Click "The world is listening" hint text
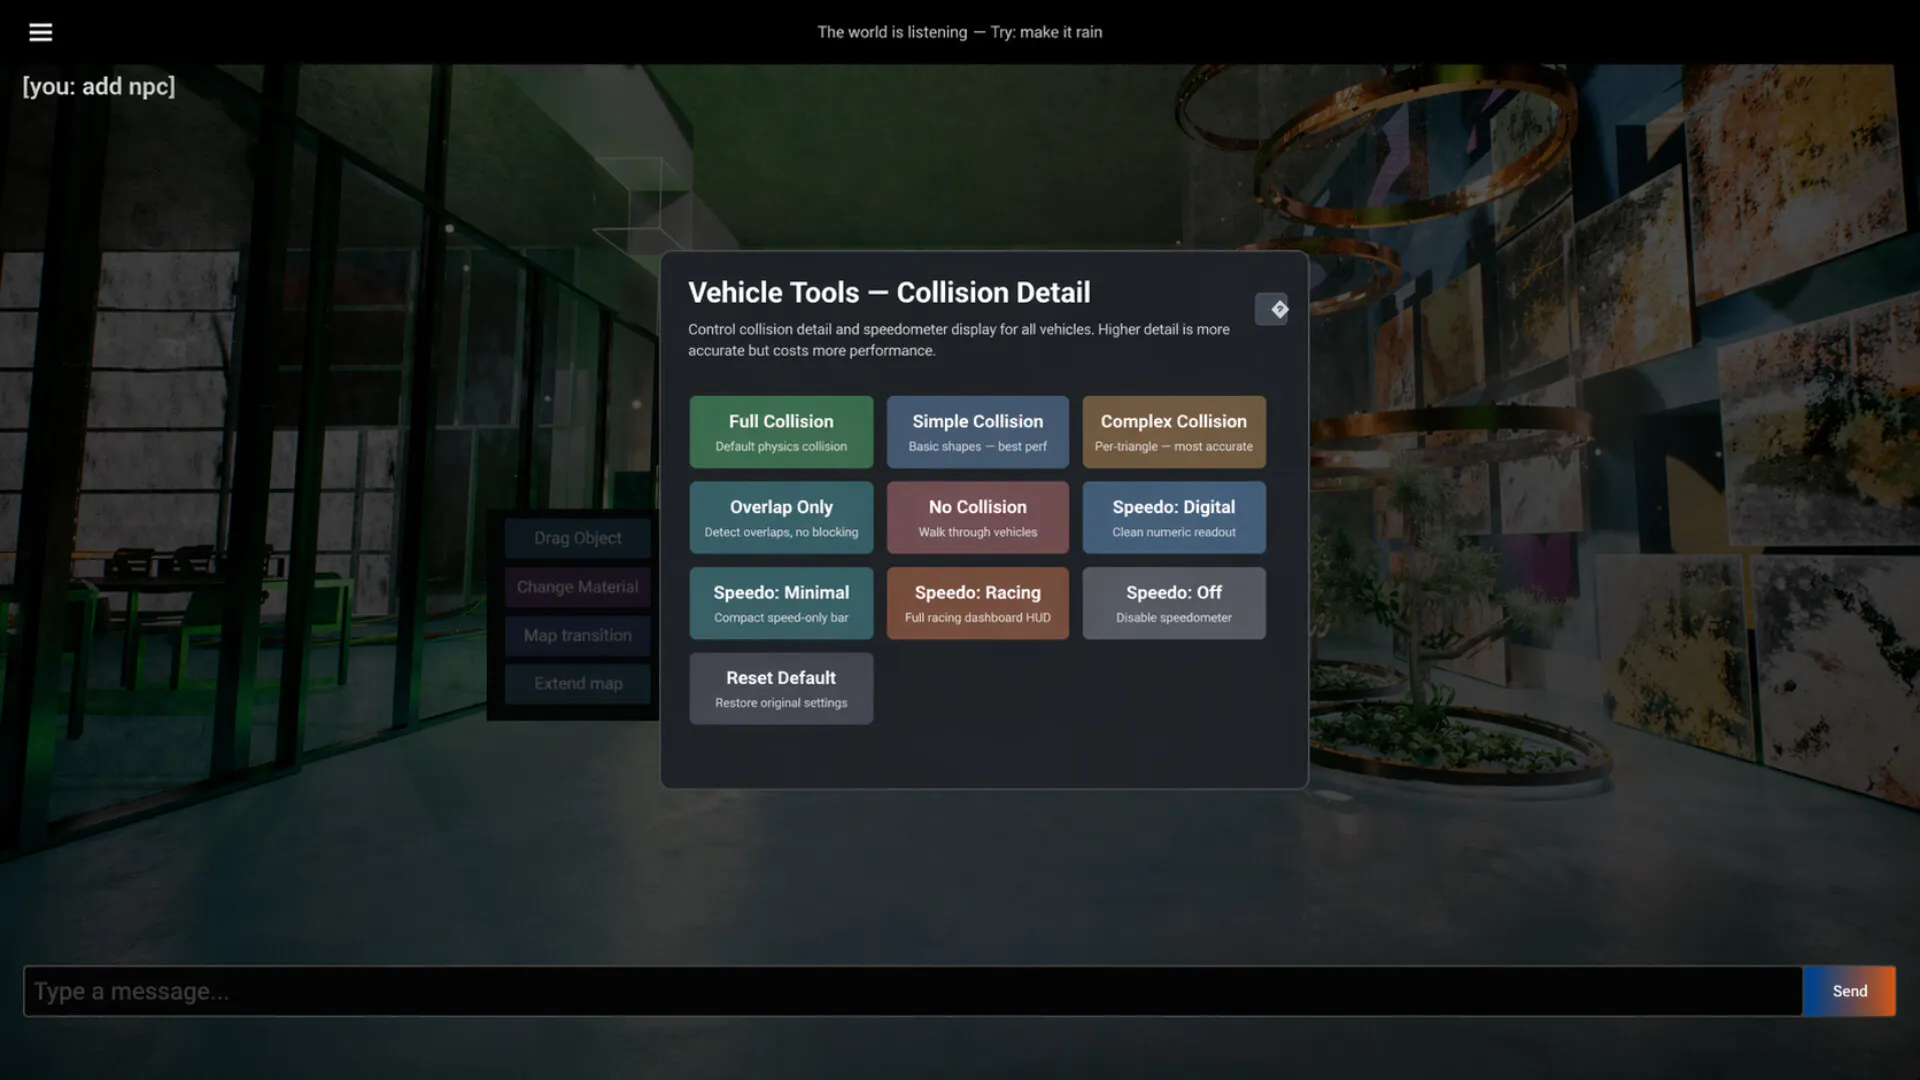This screenshot has width=1920, height=1080. (x=959, y=32)
